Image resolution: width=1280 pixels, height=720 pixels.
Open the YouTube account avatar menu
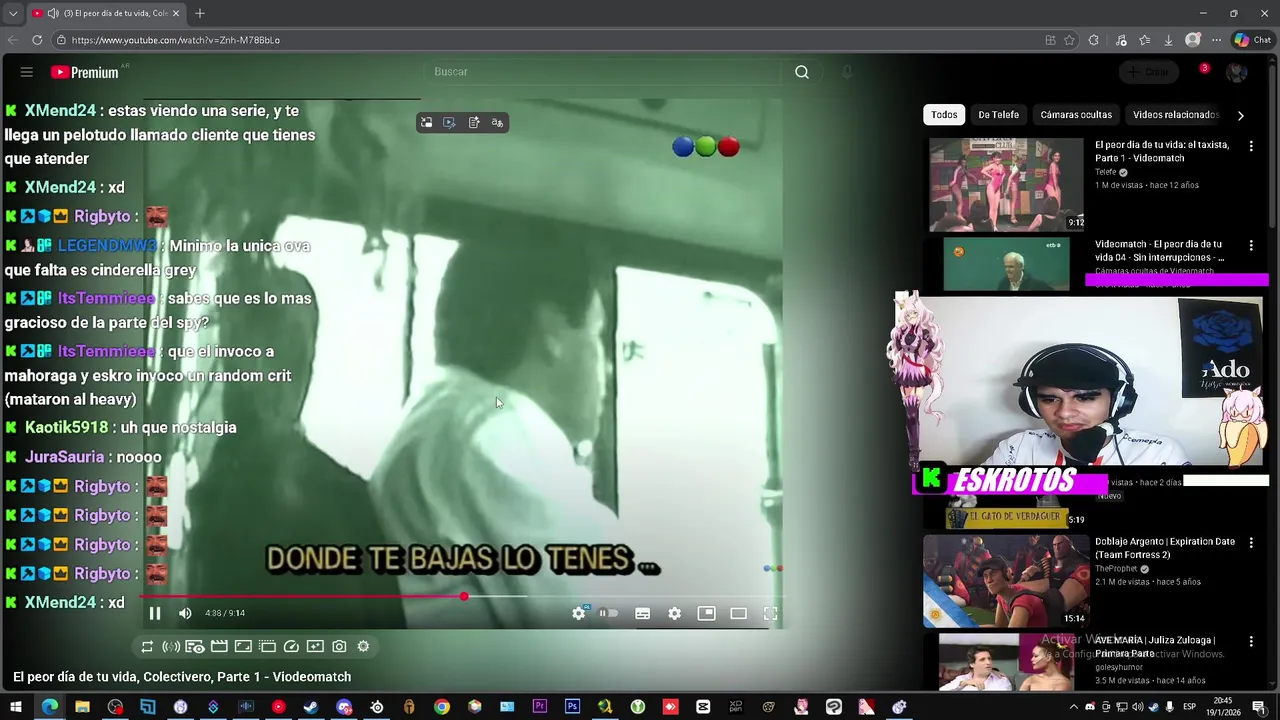point(1237,72)
